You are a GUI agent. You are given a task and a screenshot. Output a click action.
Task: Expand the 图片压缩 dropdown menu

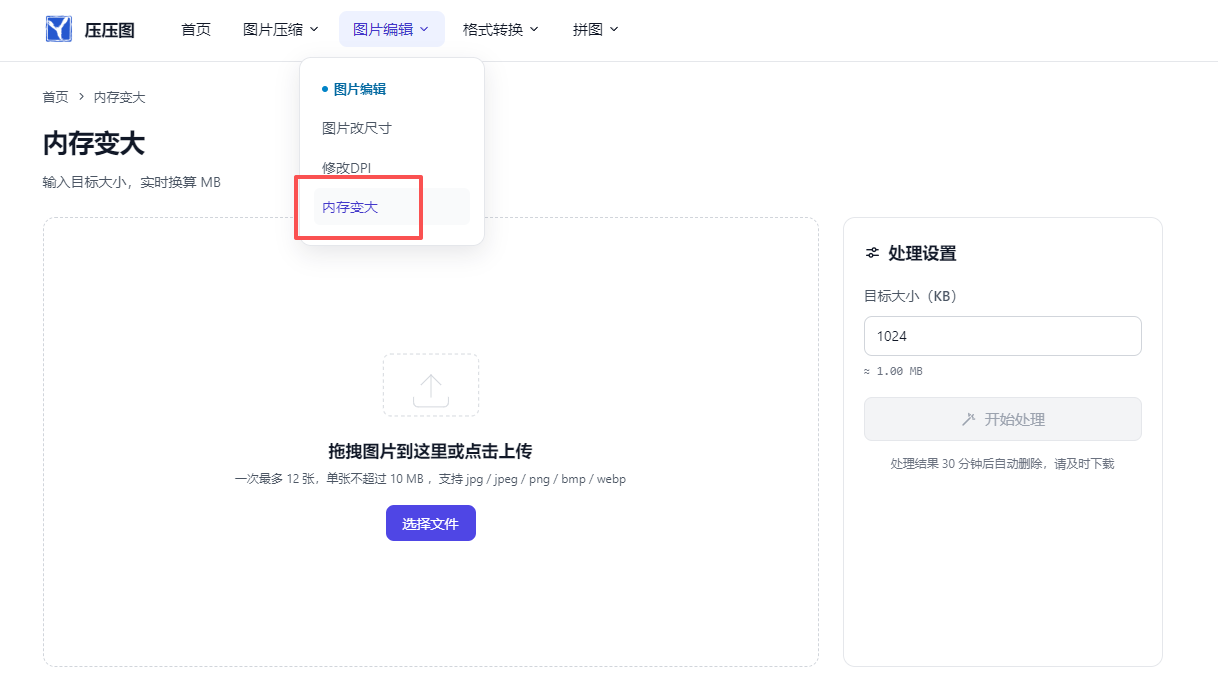coord(281,29)
